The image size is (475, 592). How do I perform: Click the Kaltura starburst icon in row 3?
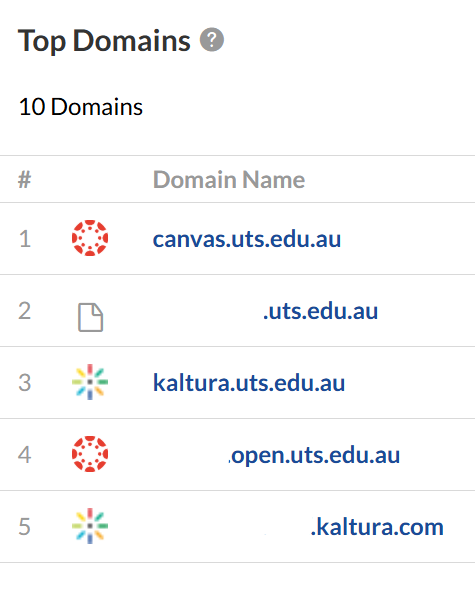point(90,382)
